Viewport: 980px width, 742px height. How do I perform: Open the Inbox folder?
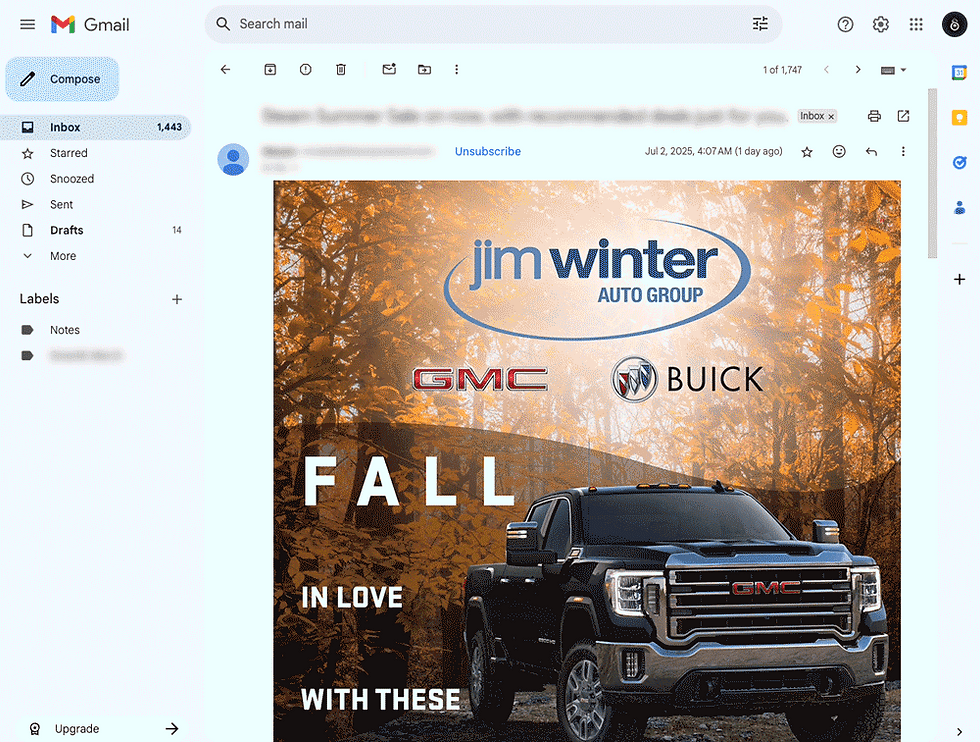coord(96,127)
